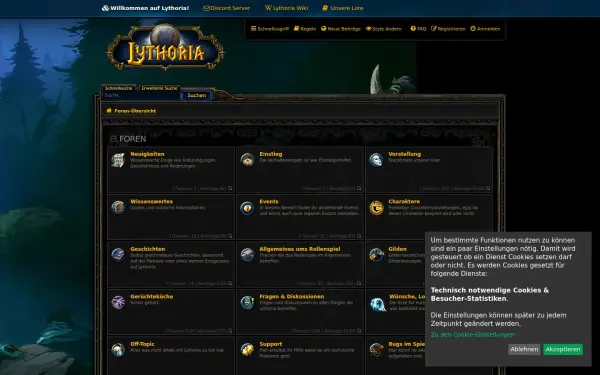Open the Lythoria Wiki link

pos(287,8)
